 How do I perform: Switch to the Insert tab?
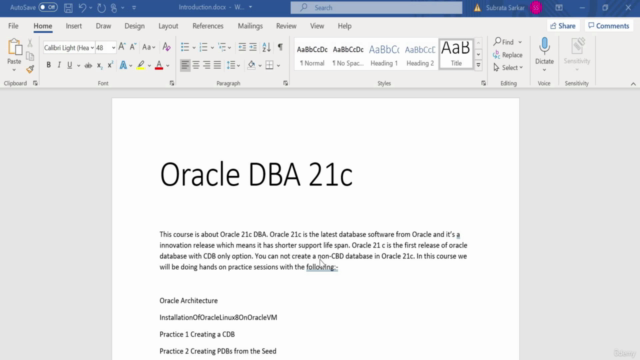point(74,26)
